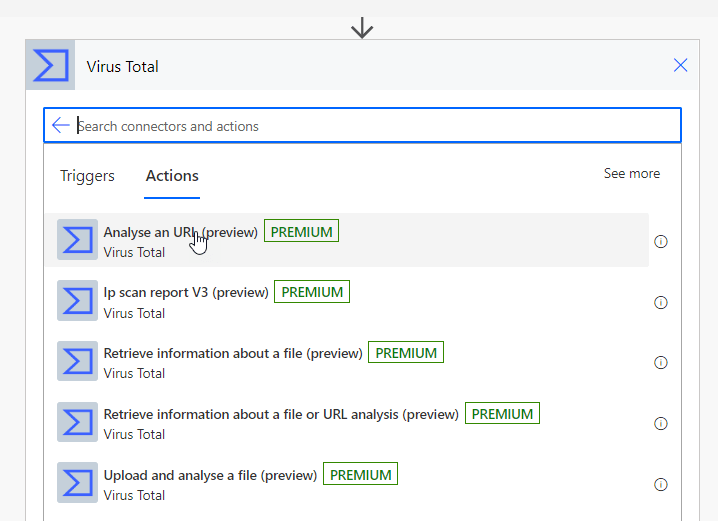Close the Virus Total panel

tap(680, 66)
